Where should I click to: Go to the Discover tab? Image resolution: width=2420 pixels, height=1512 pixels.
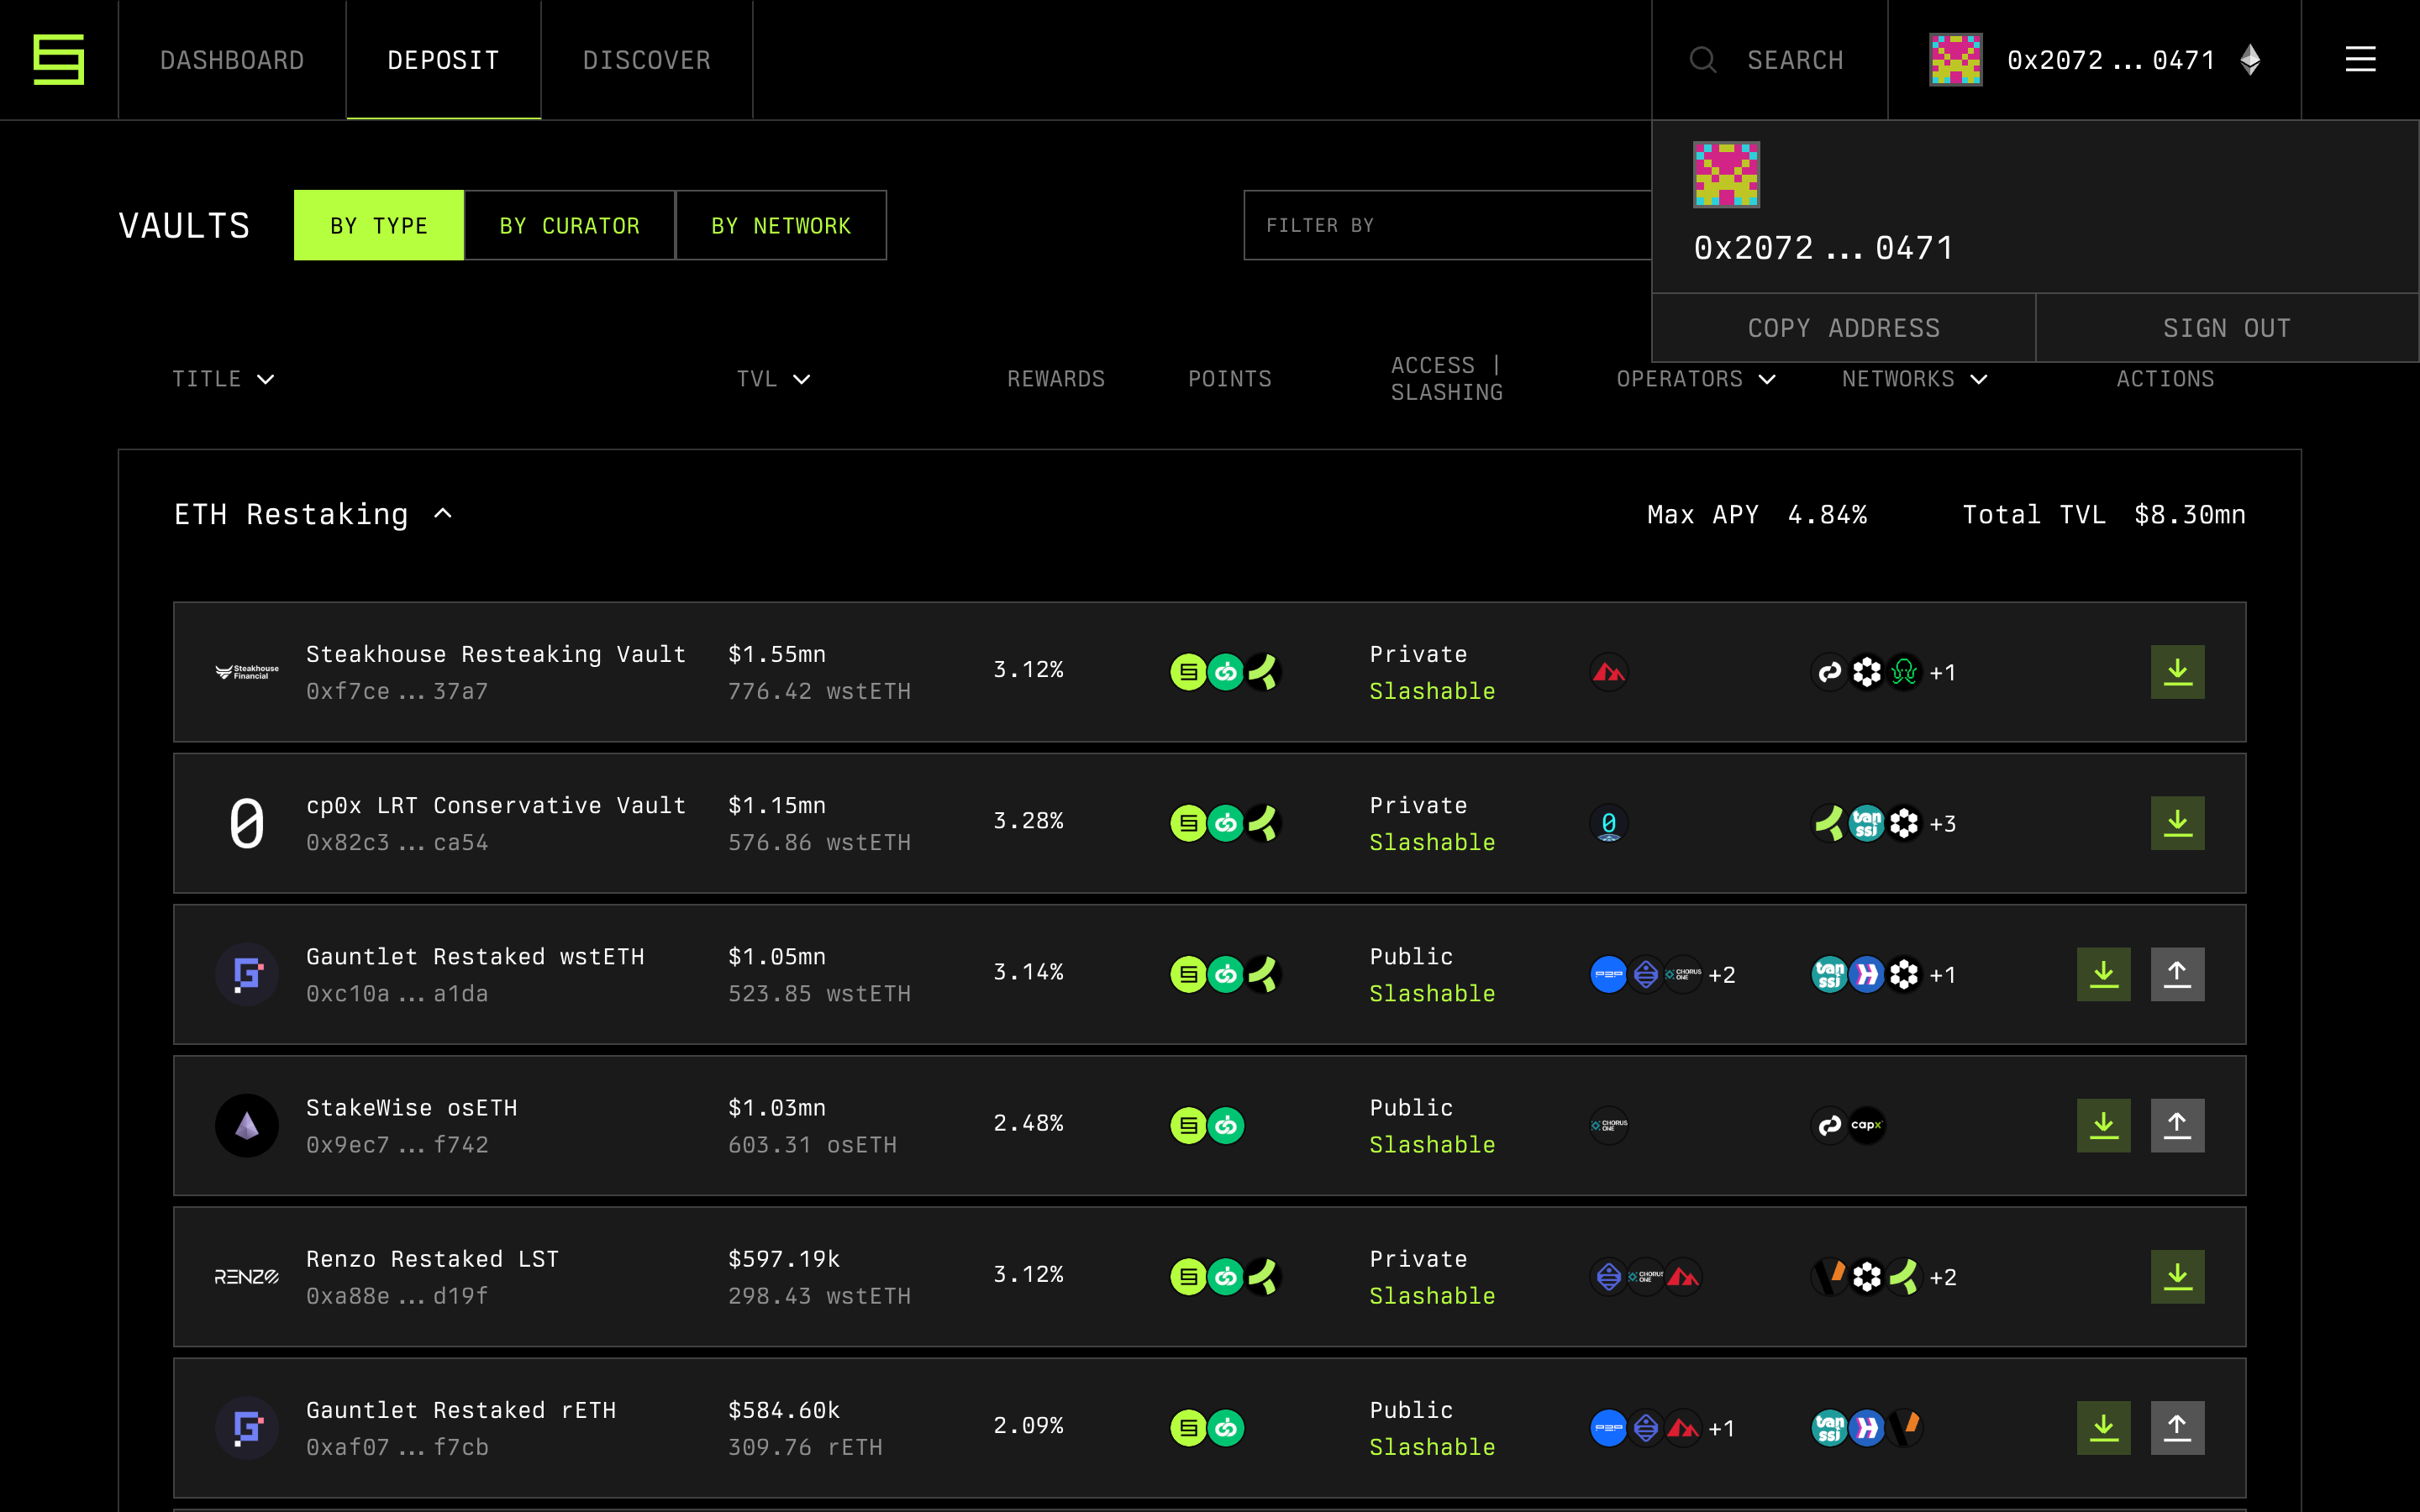click(x=646, y=60)
